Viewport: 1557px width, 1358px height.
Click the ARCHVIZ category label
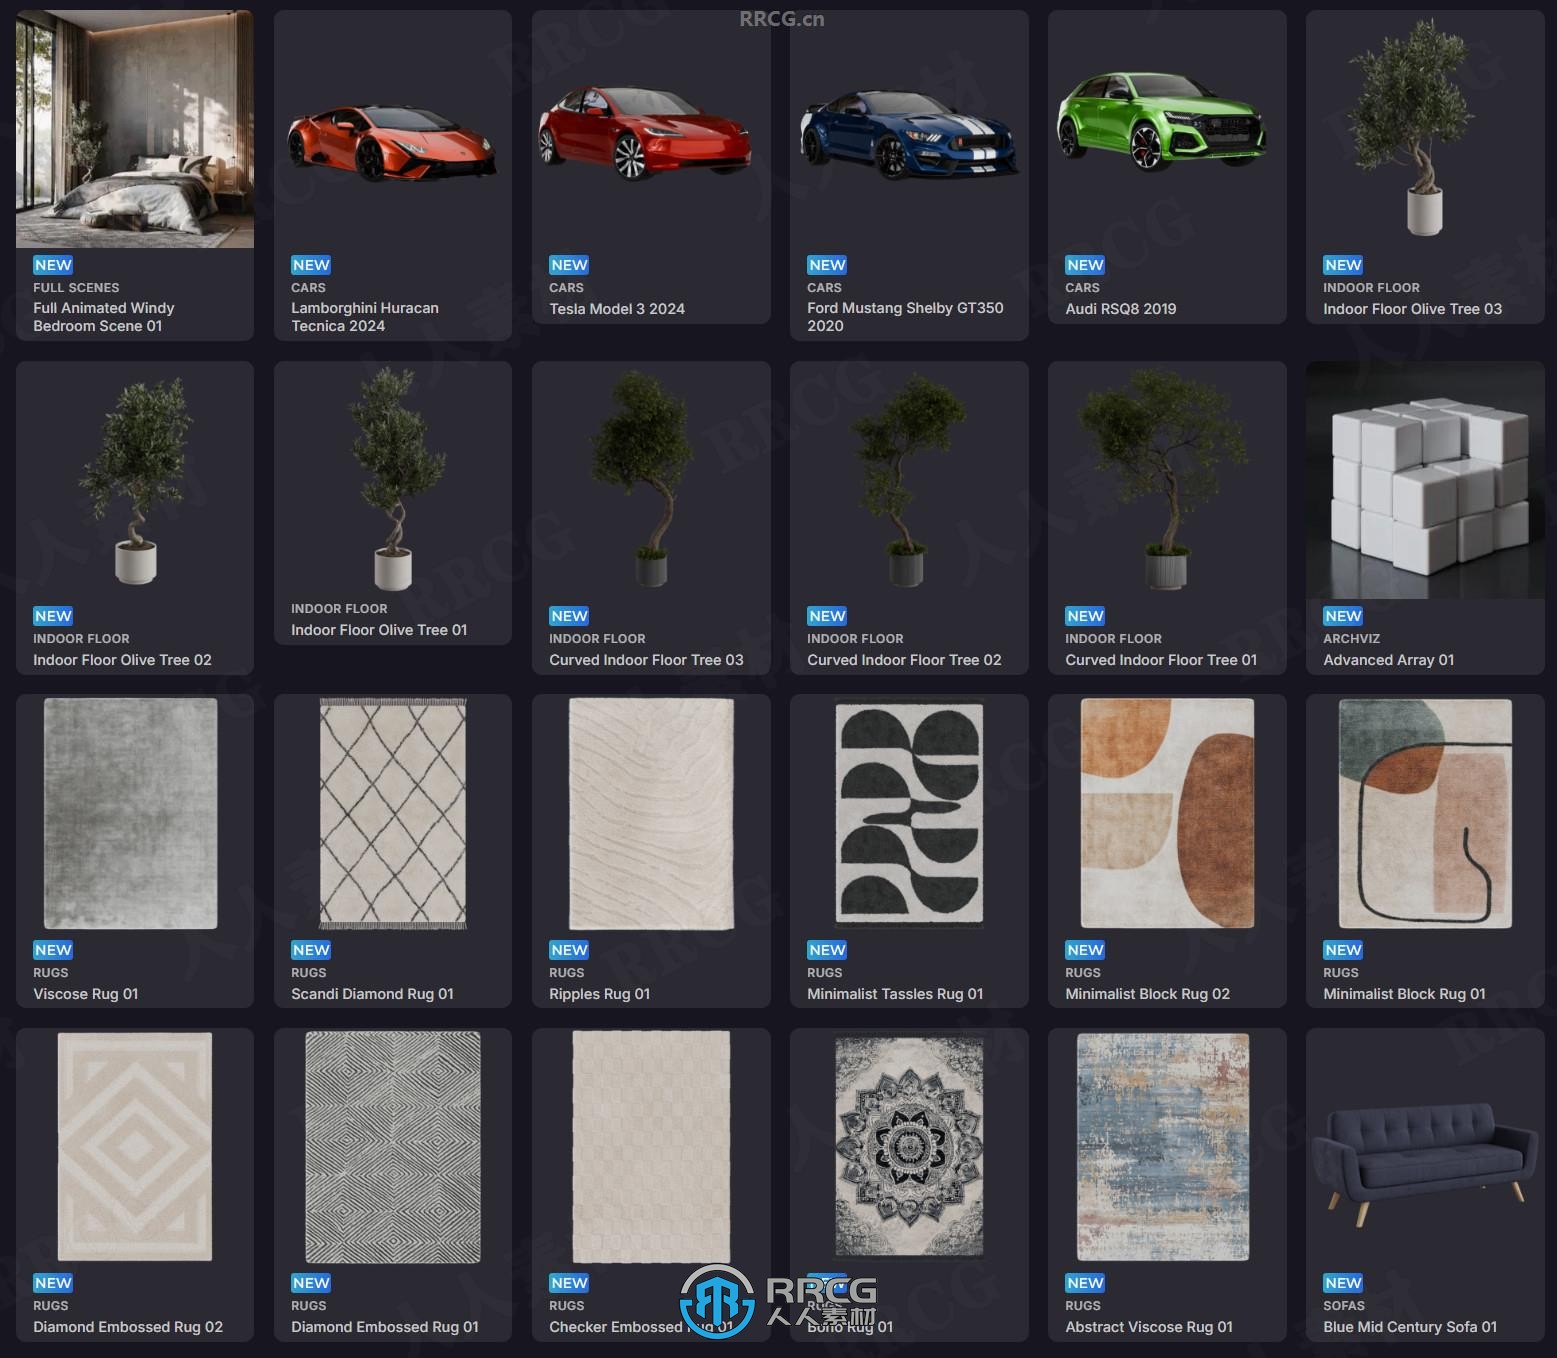pyautogui.click(x=1352, y=638)
